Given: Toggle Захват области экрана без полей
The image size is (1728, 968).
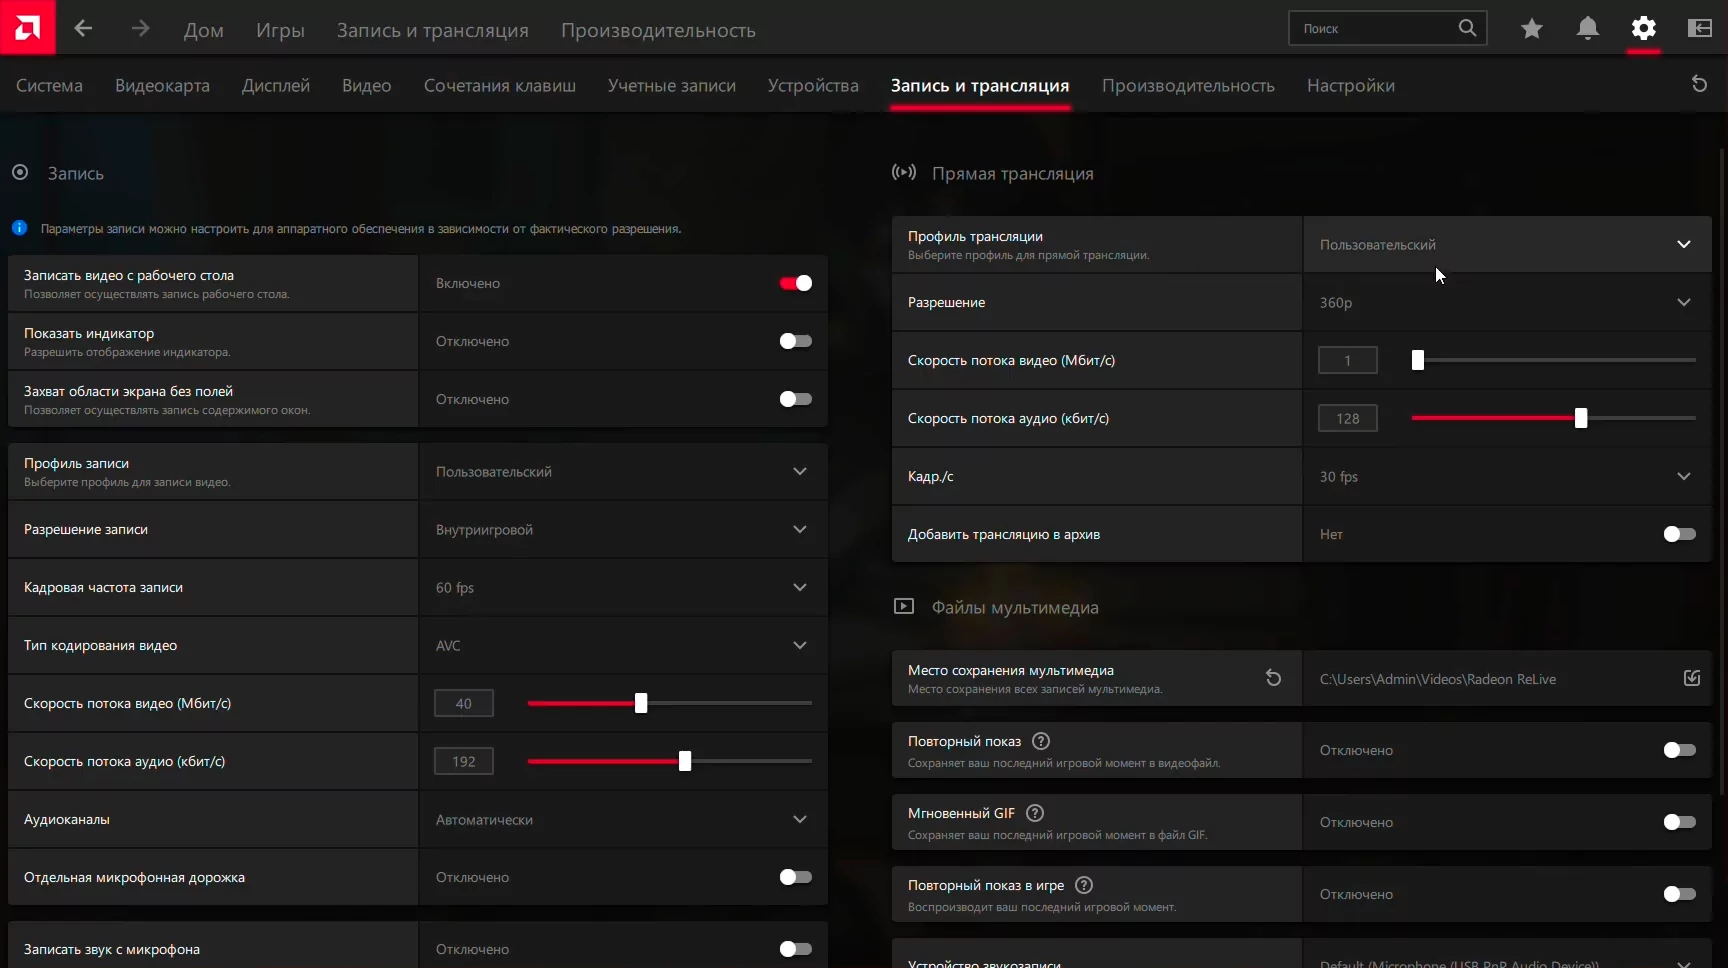Looking at the screenshot, I should 796,399.
